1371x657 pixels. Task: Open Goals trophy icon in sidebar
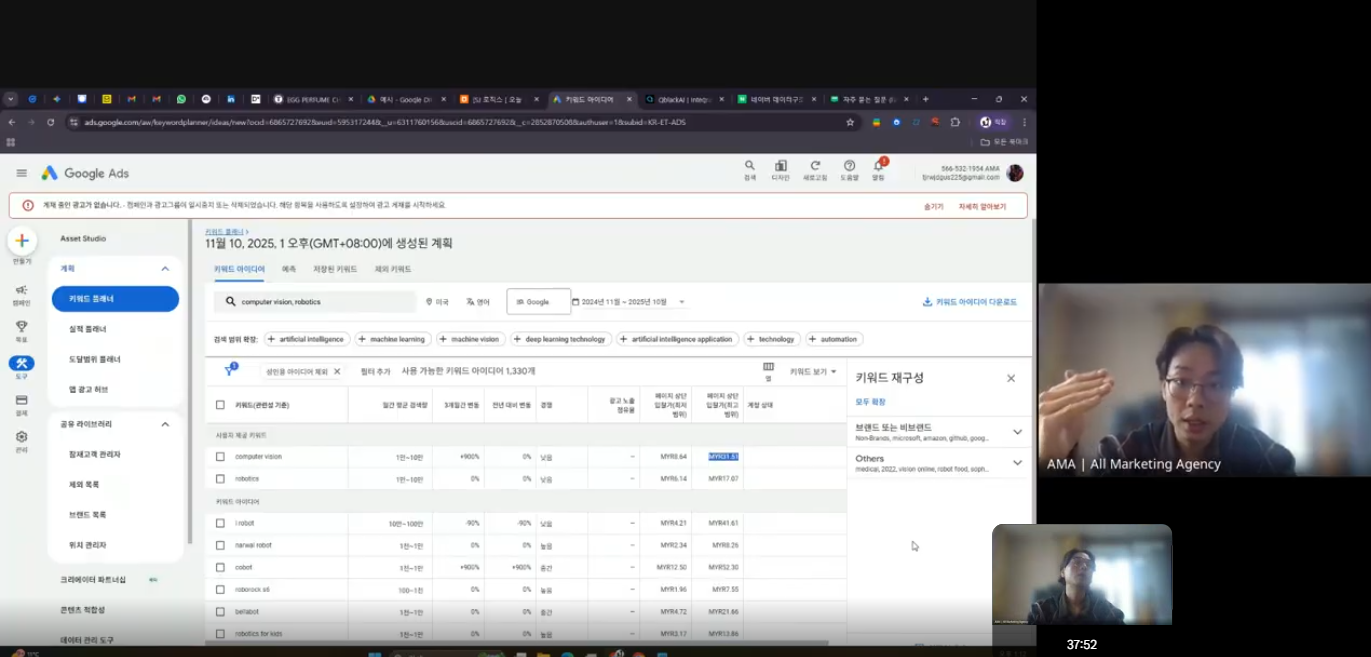[21, 326]
